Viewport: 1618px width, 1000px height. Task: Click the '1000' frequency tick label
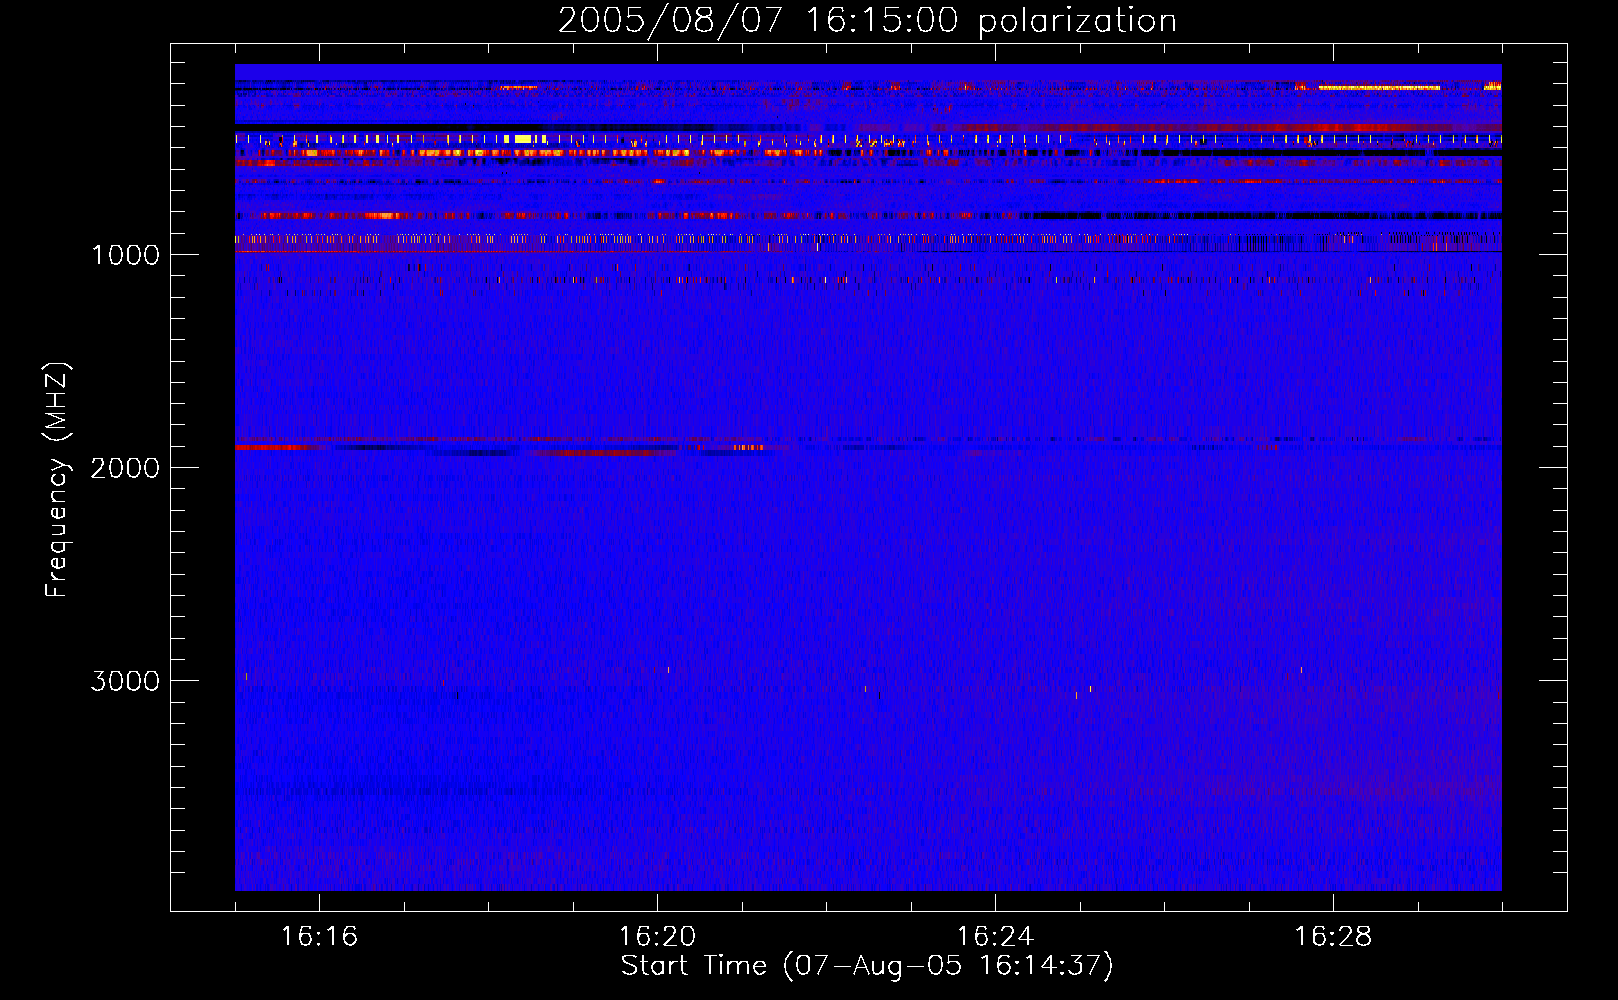125,255
